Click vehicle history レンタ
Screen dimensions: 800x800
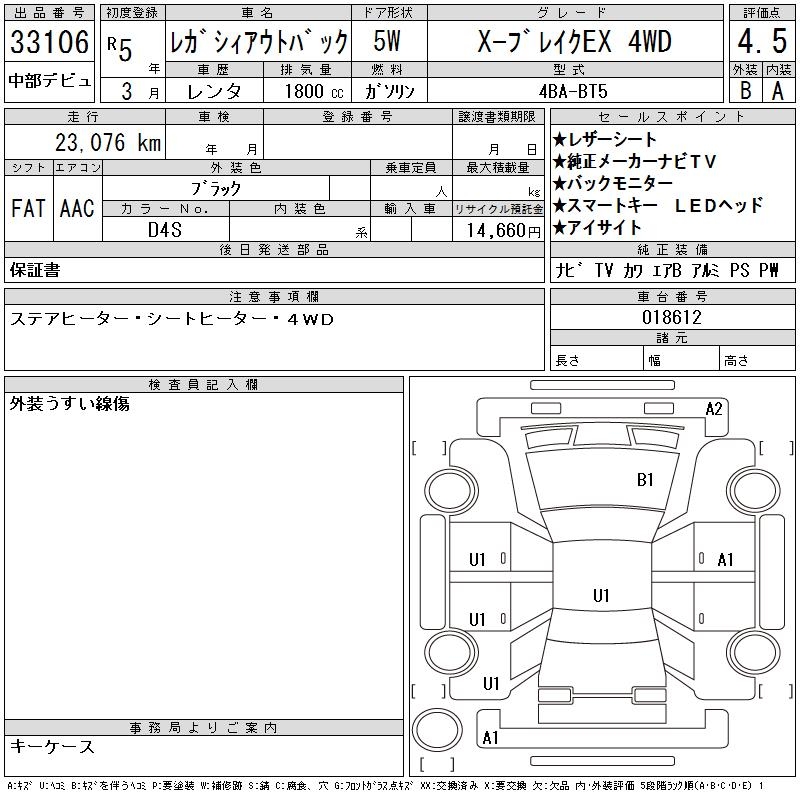214,91
